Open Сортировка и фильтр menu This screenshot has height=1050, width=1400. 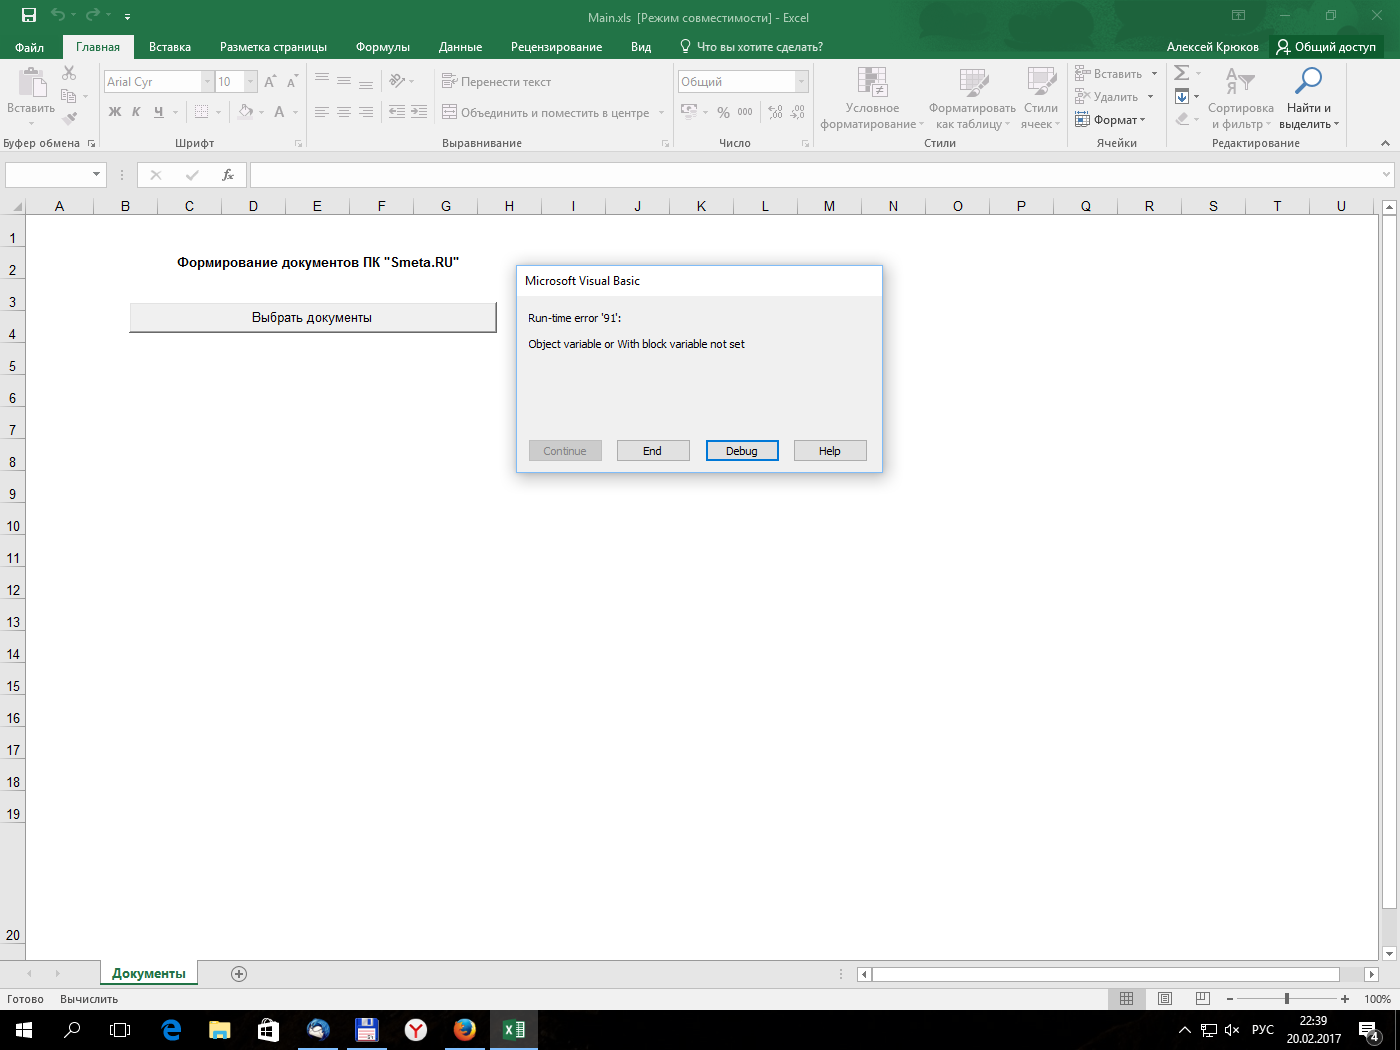pyautogui.click(x=1241, y=98)
